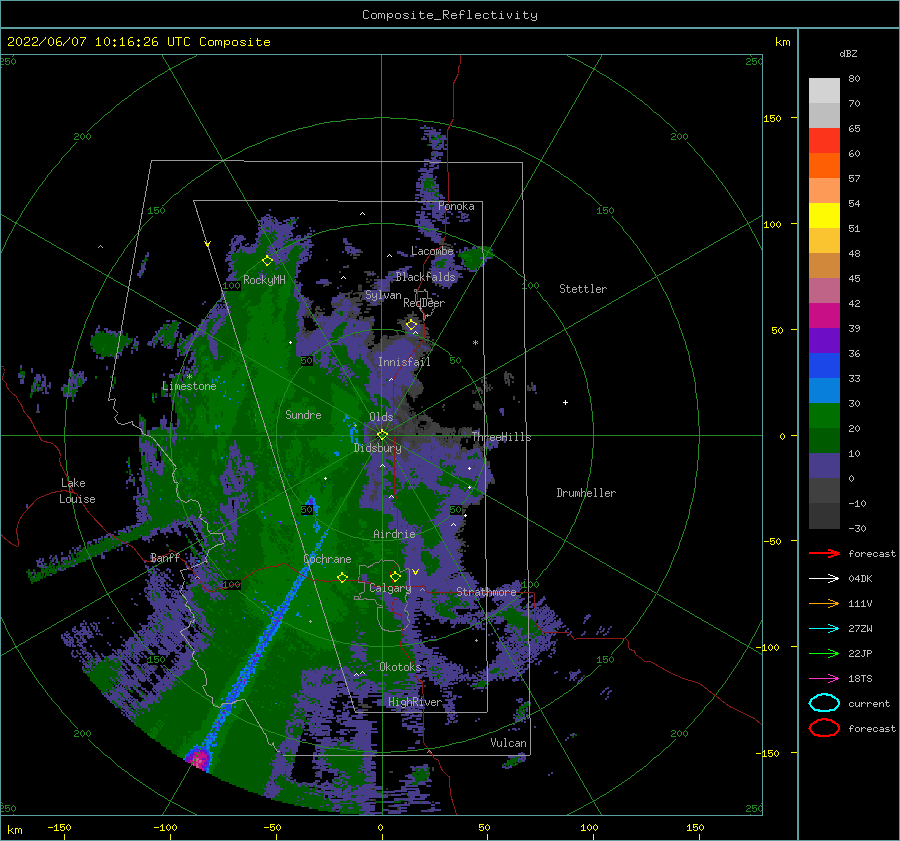Click the red forecast arrow in legend
The image size is (900, 841).
point(824,553)
